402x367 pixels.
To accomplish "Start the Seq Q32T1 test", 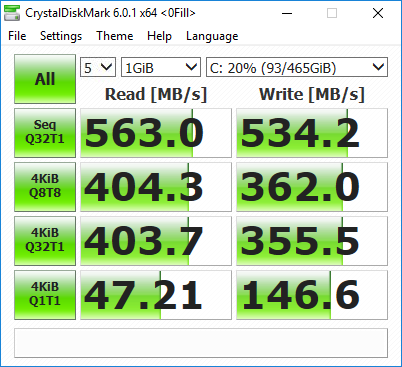I will [45, 133].
